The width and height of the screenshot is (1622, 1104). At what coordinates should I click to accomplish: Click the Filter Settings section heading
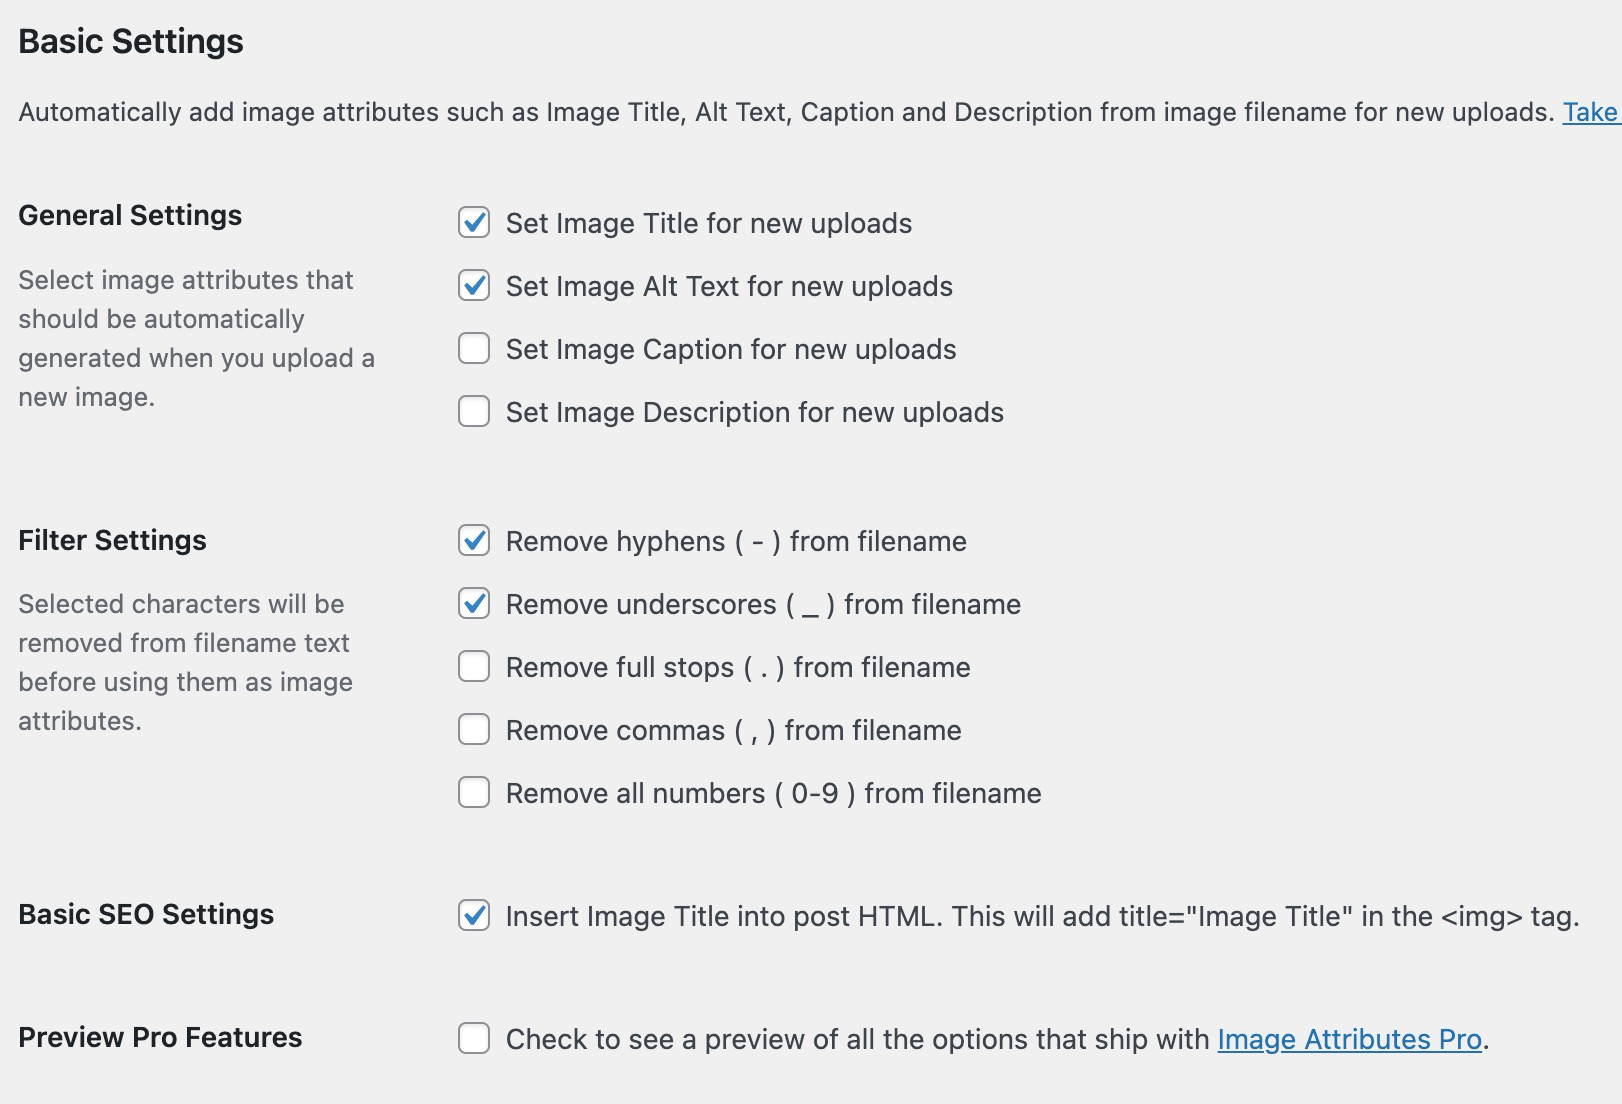[112, 540]
